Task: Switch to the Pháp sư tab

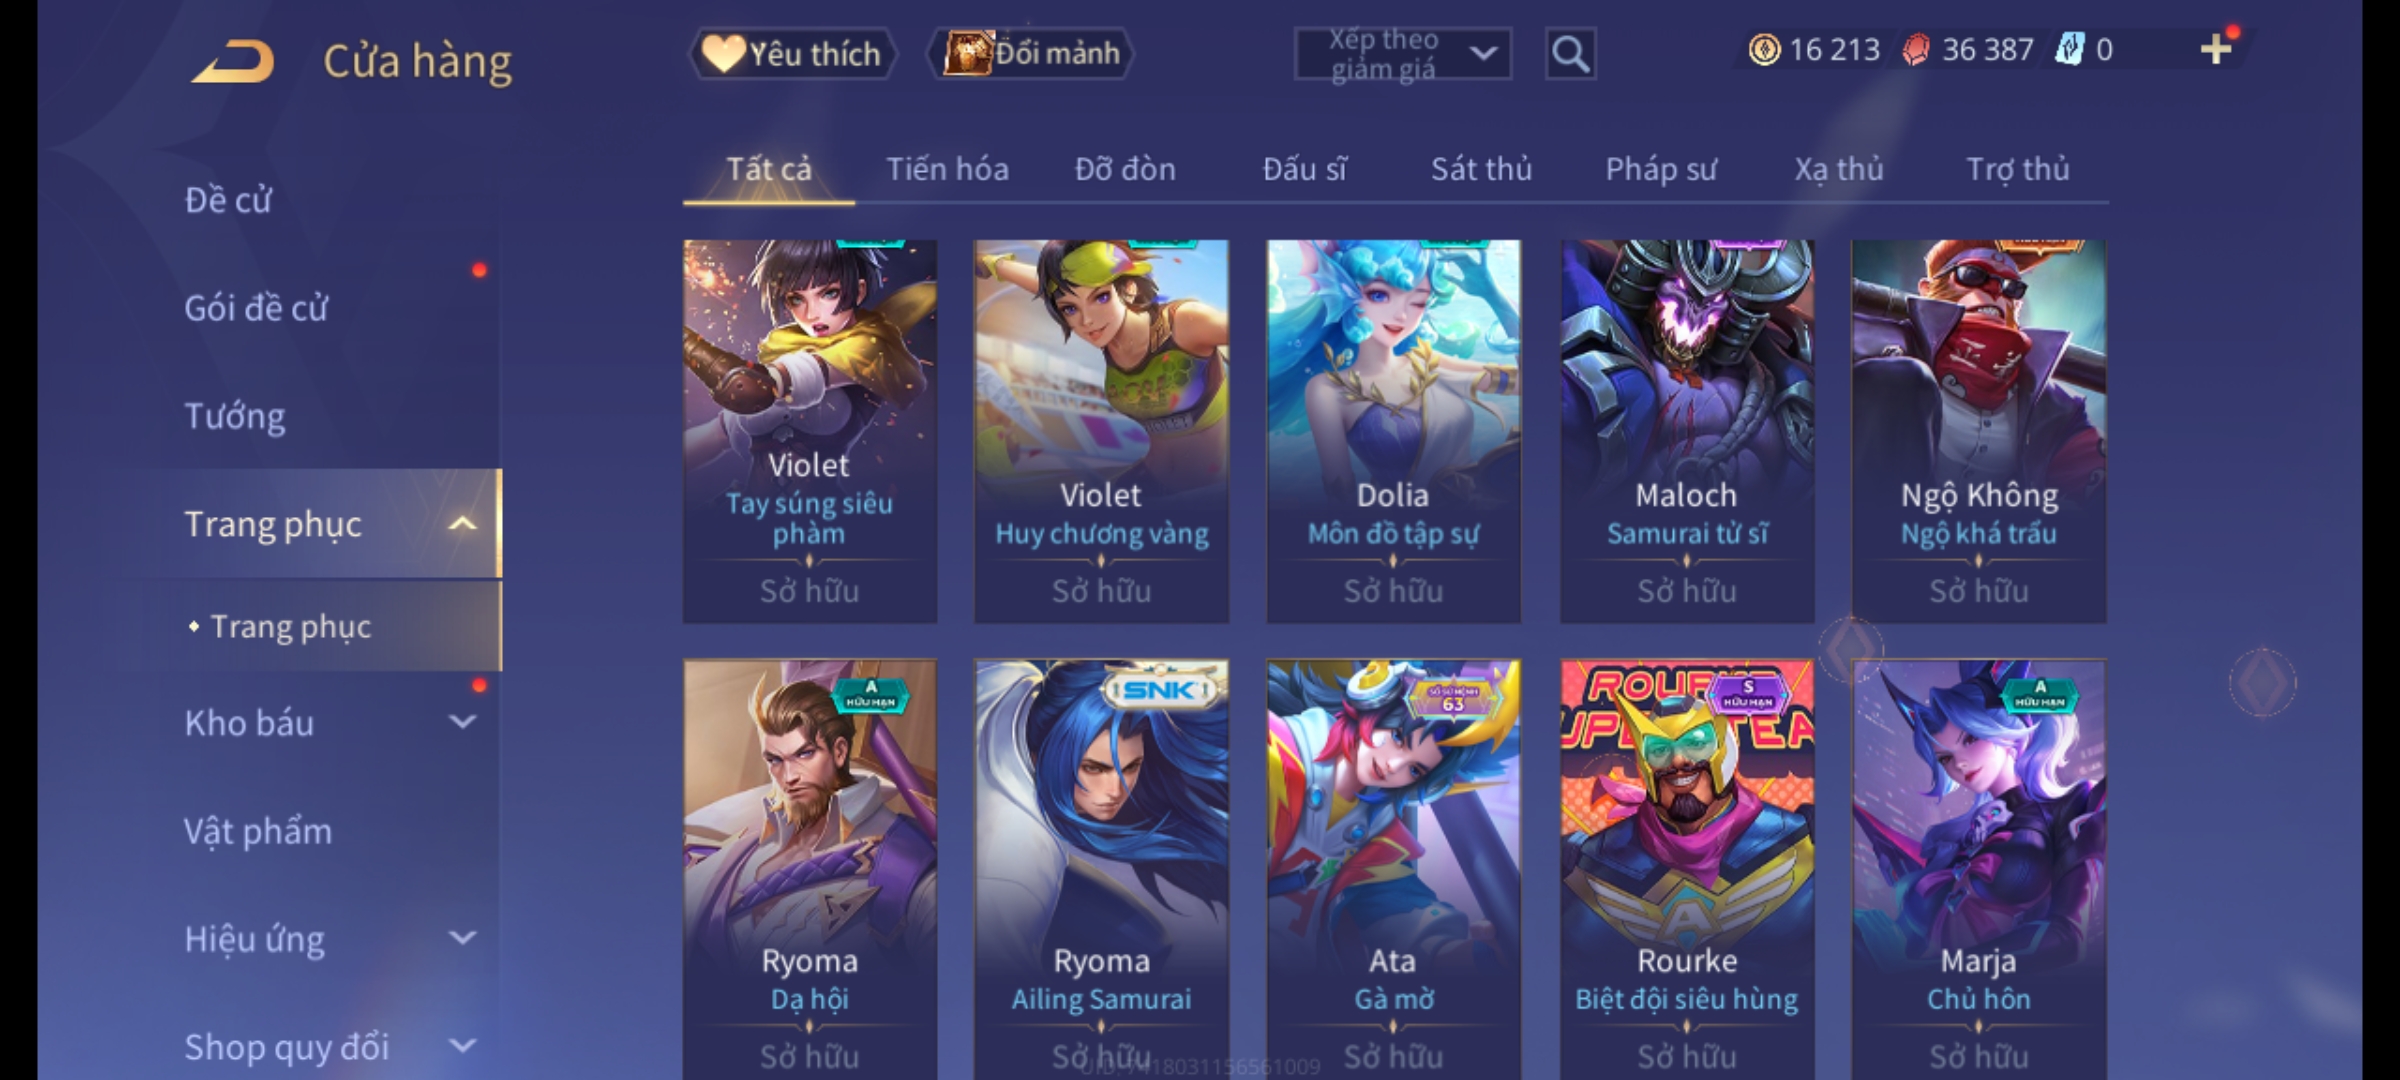Action: click(x=1661, y=169)
